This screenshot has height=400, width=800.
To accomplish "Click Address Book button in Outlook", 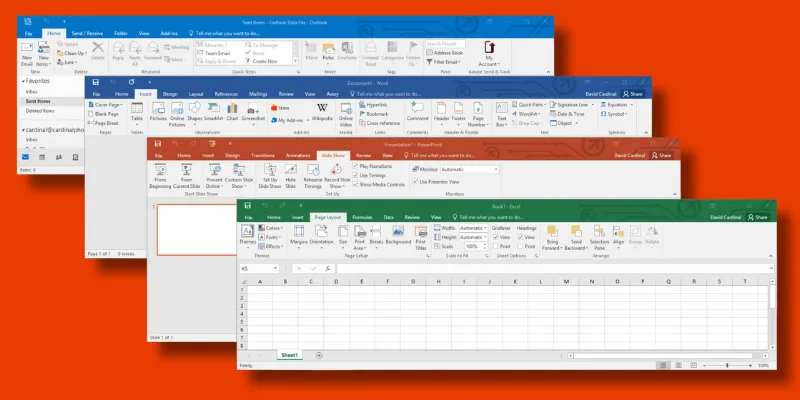I will [445, 53].
